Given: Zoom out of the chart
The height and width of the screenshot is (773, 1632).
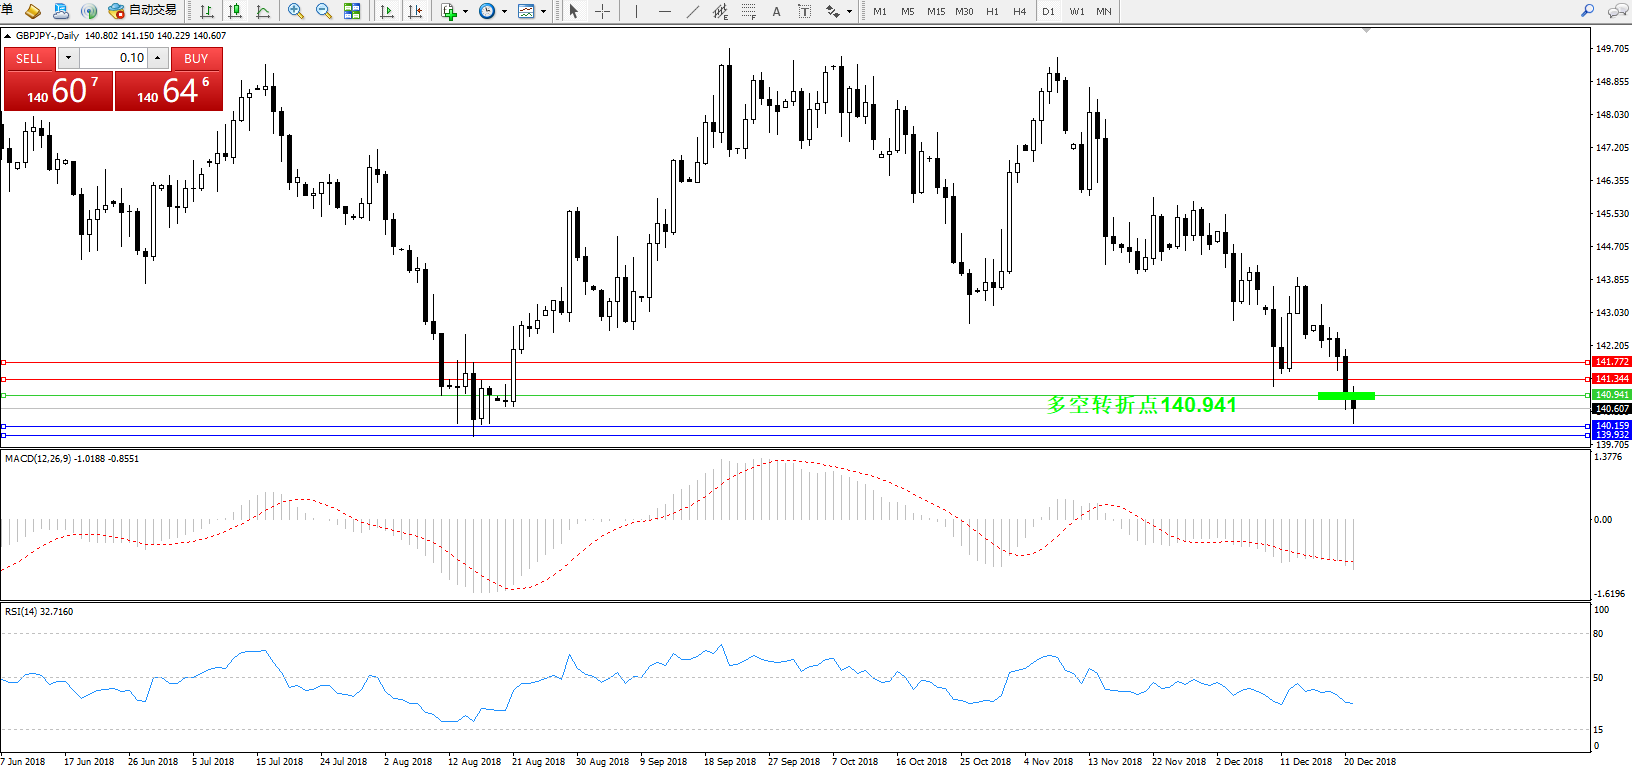Looking at the screenshot, I should [324, 11].
